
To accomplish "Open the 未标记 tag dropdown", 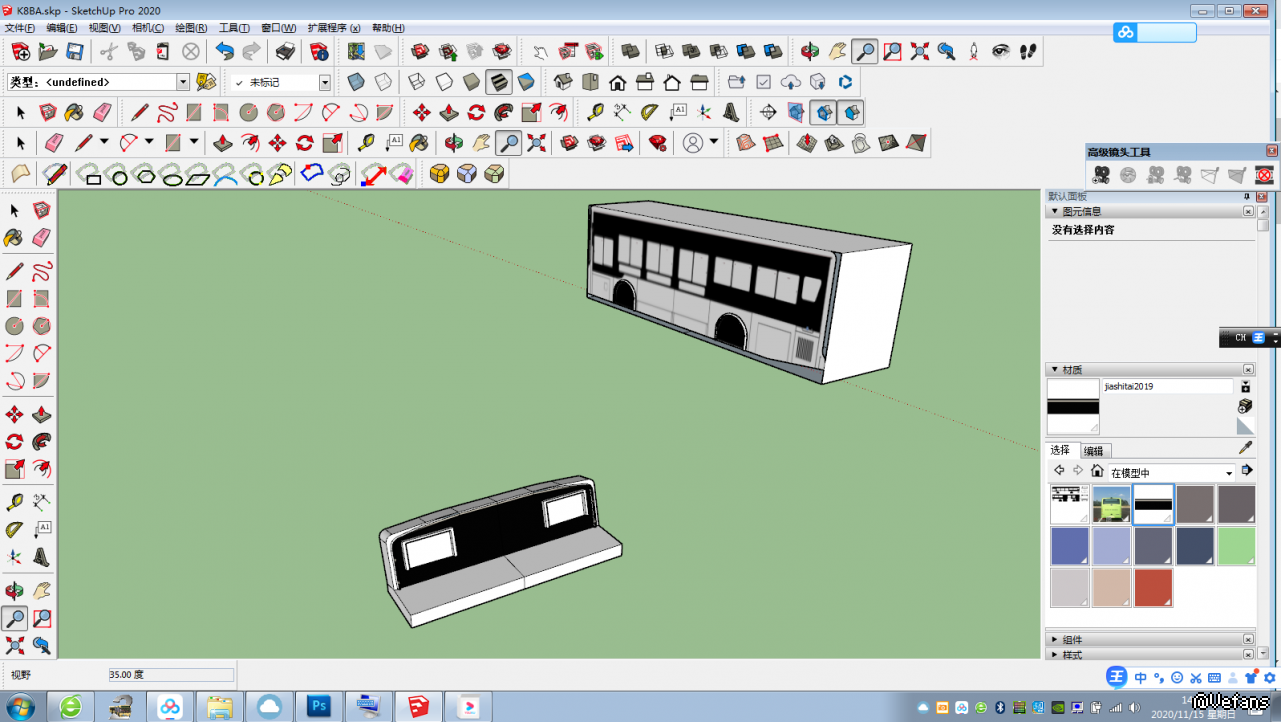I will [x=325, y=83].
